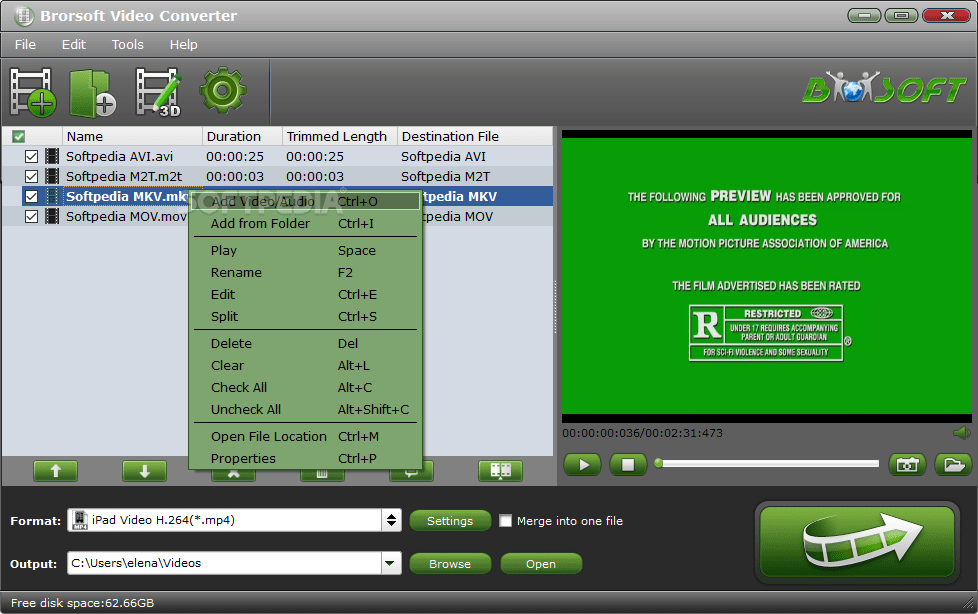Image resolution: width=978 pixels, height=614 pixels.
Task: Click the Move Up arrow button
Action: coord(56,471)
